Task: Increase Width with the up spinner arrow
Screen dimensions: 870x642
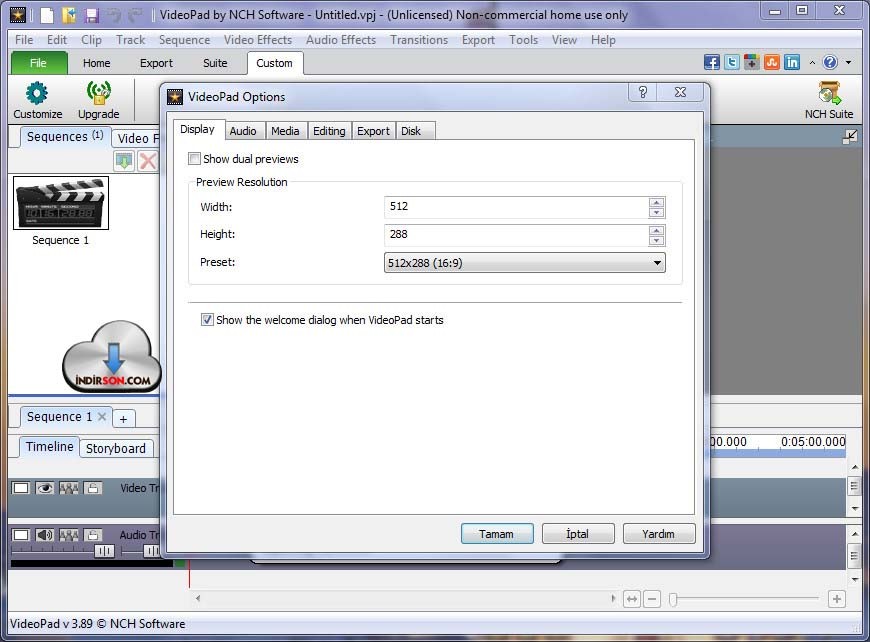Action: click(x=656, y=202)
